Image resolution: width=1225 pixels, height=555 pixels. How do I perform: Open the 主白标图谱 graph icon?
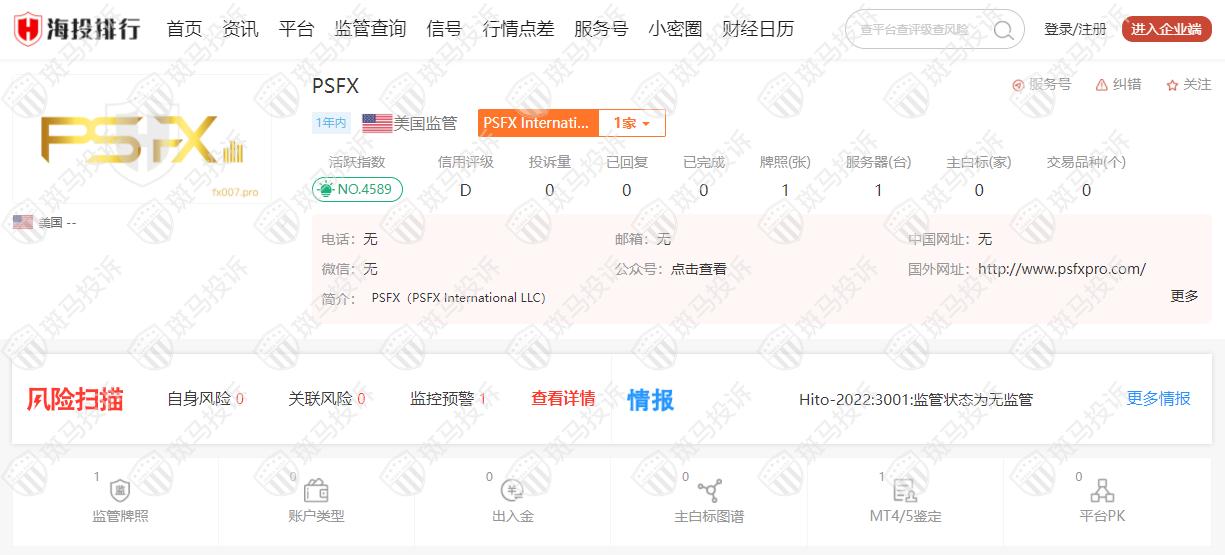pos(709,491)
